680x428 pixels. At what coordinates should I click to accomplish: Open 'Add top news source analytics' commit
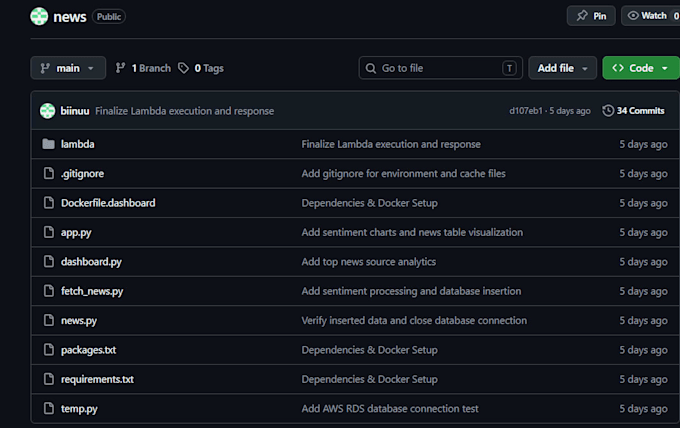369,262
